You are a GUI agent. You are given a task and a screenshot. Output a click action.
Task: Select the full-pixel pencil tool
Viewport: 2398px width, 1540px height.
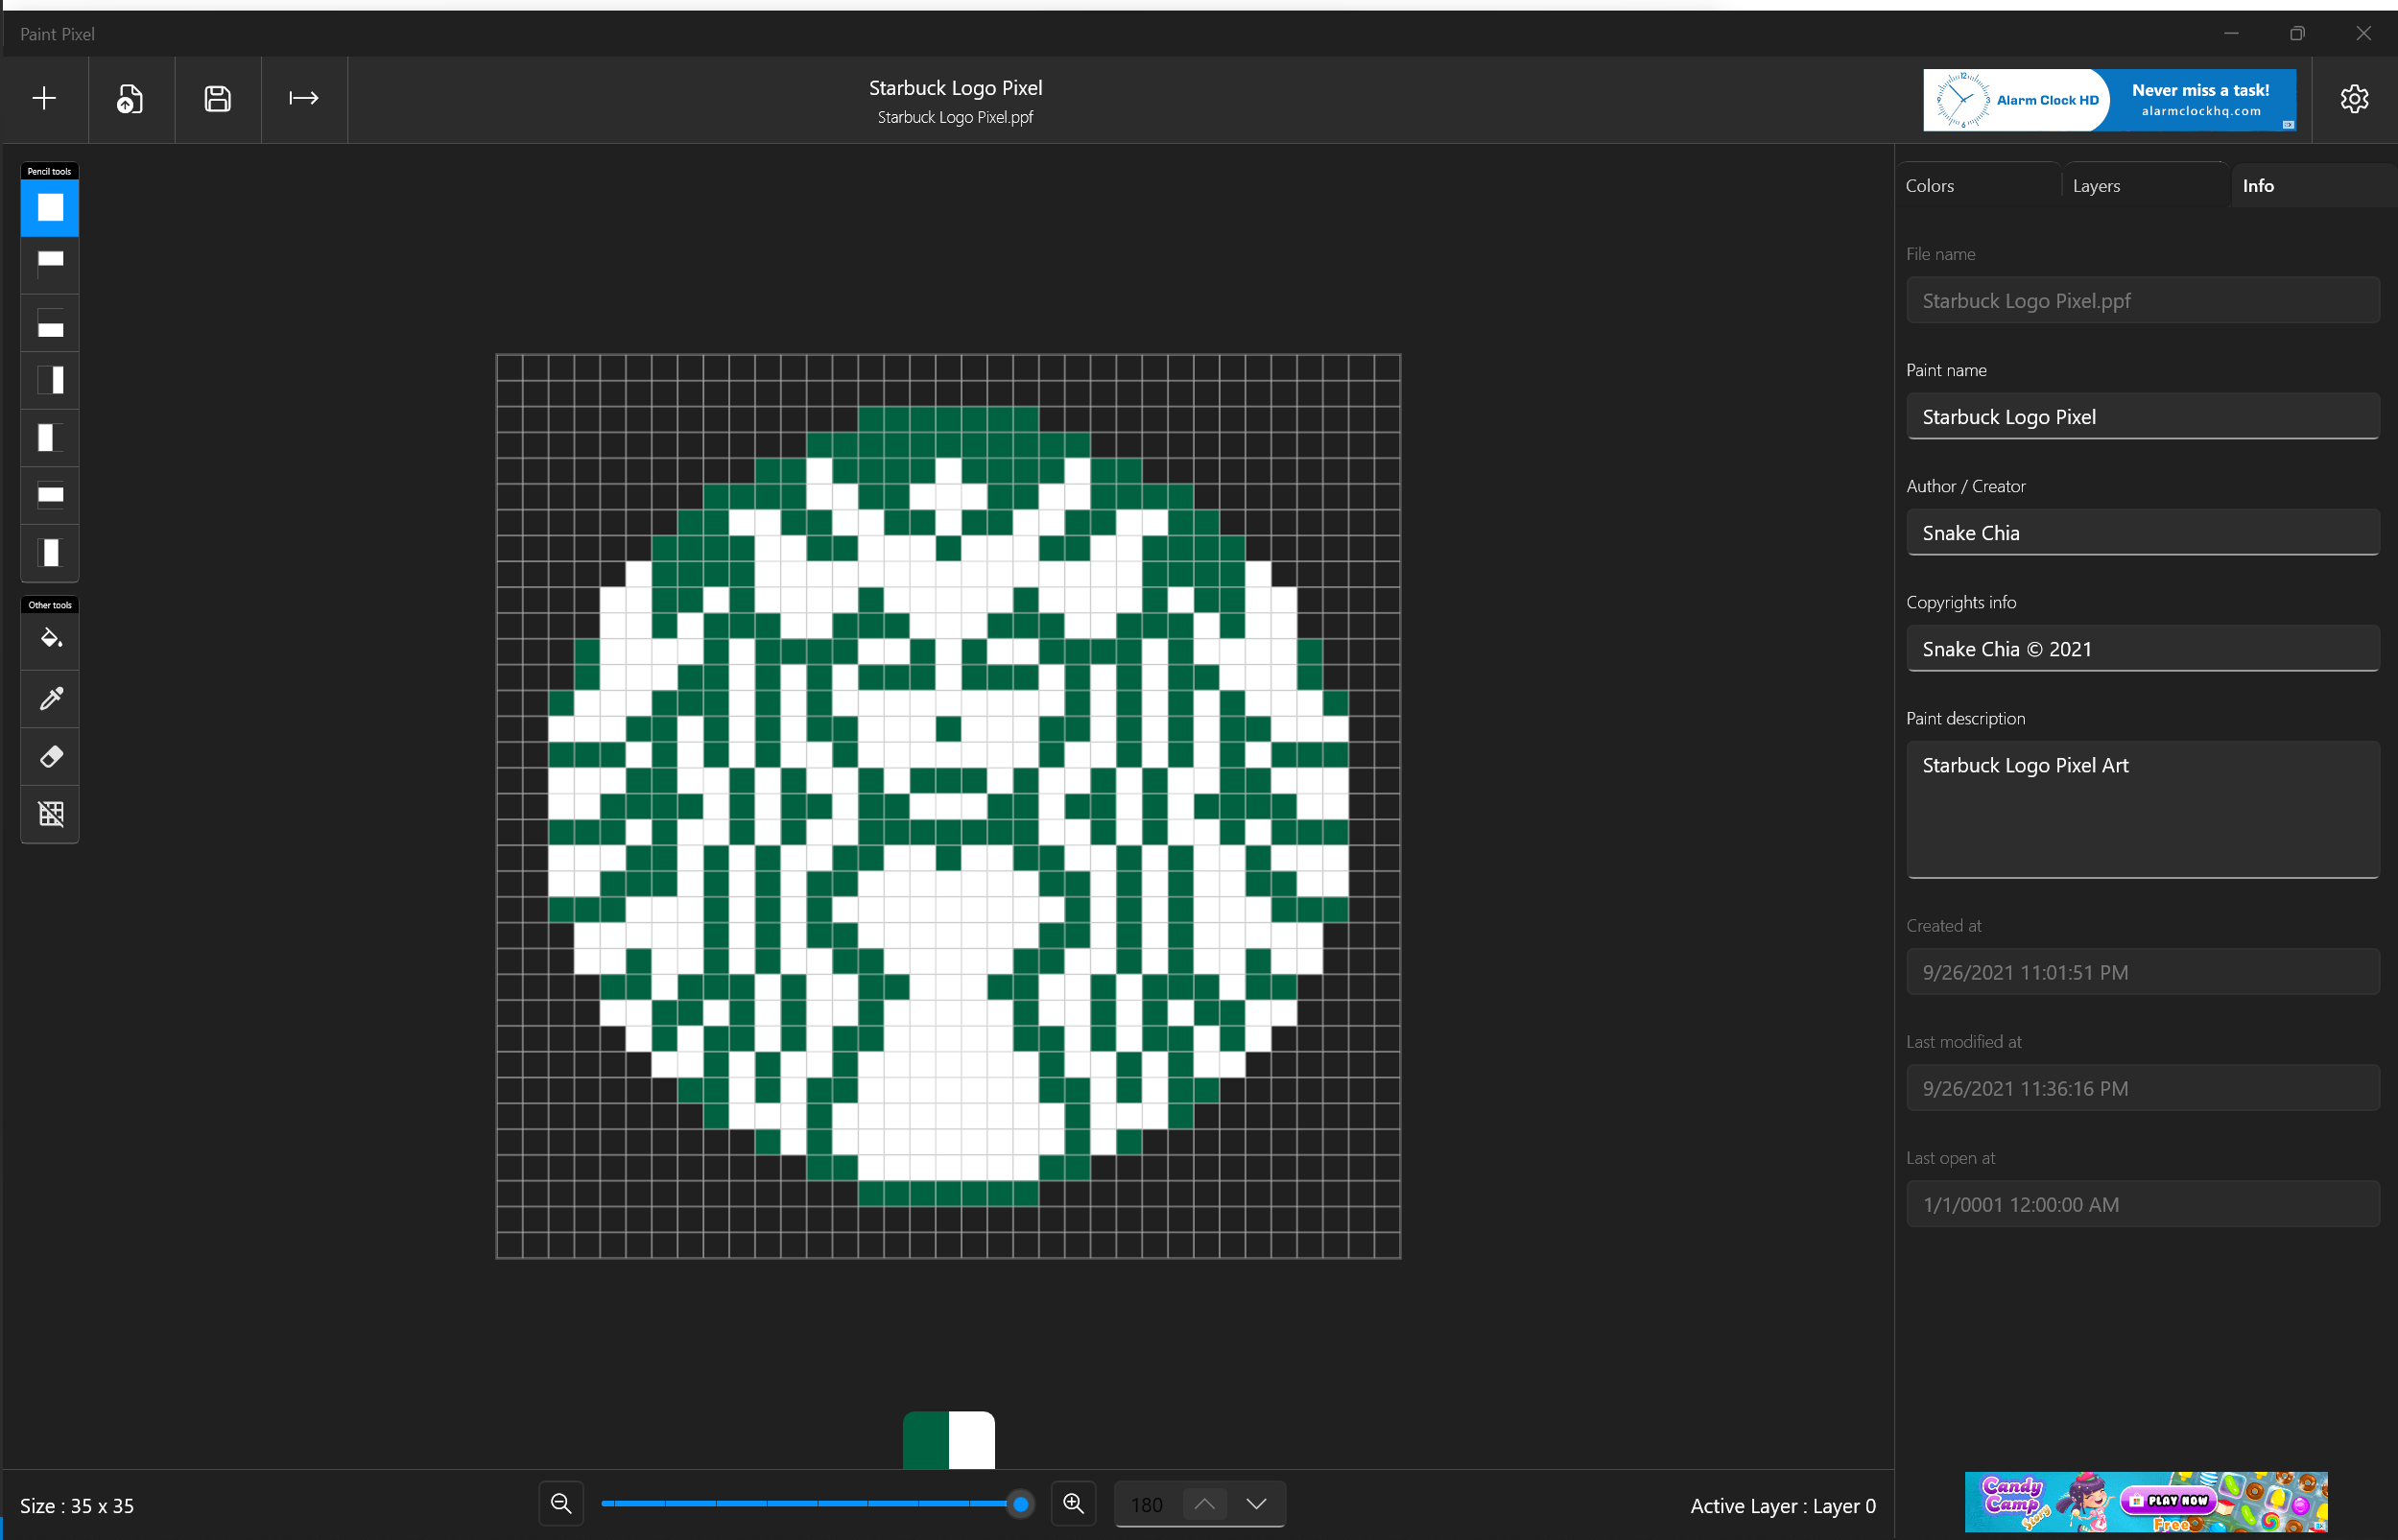(x=50, y=207)
